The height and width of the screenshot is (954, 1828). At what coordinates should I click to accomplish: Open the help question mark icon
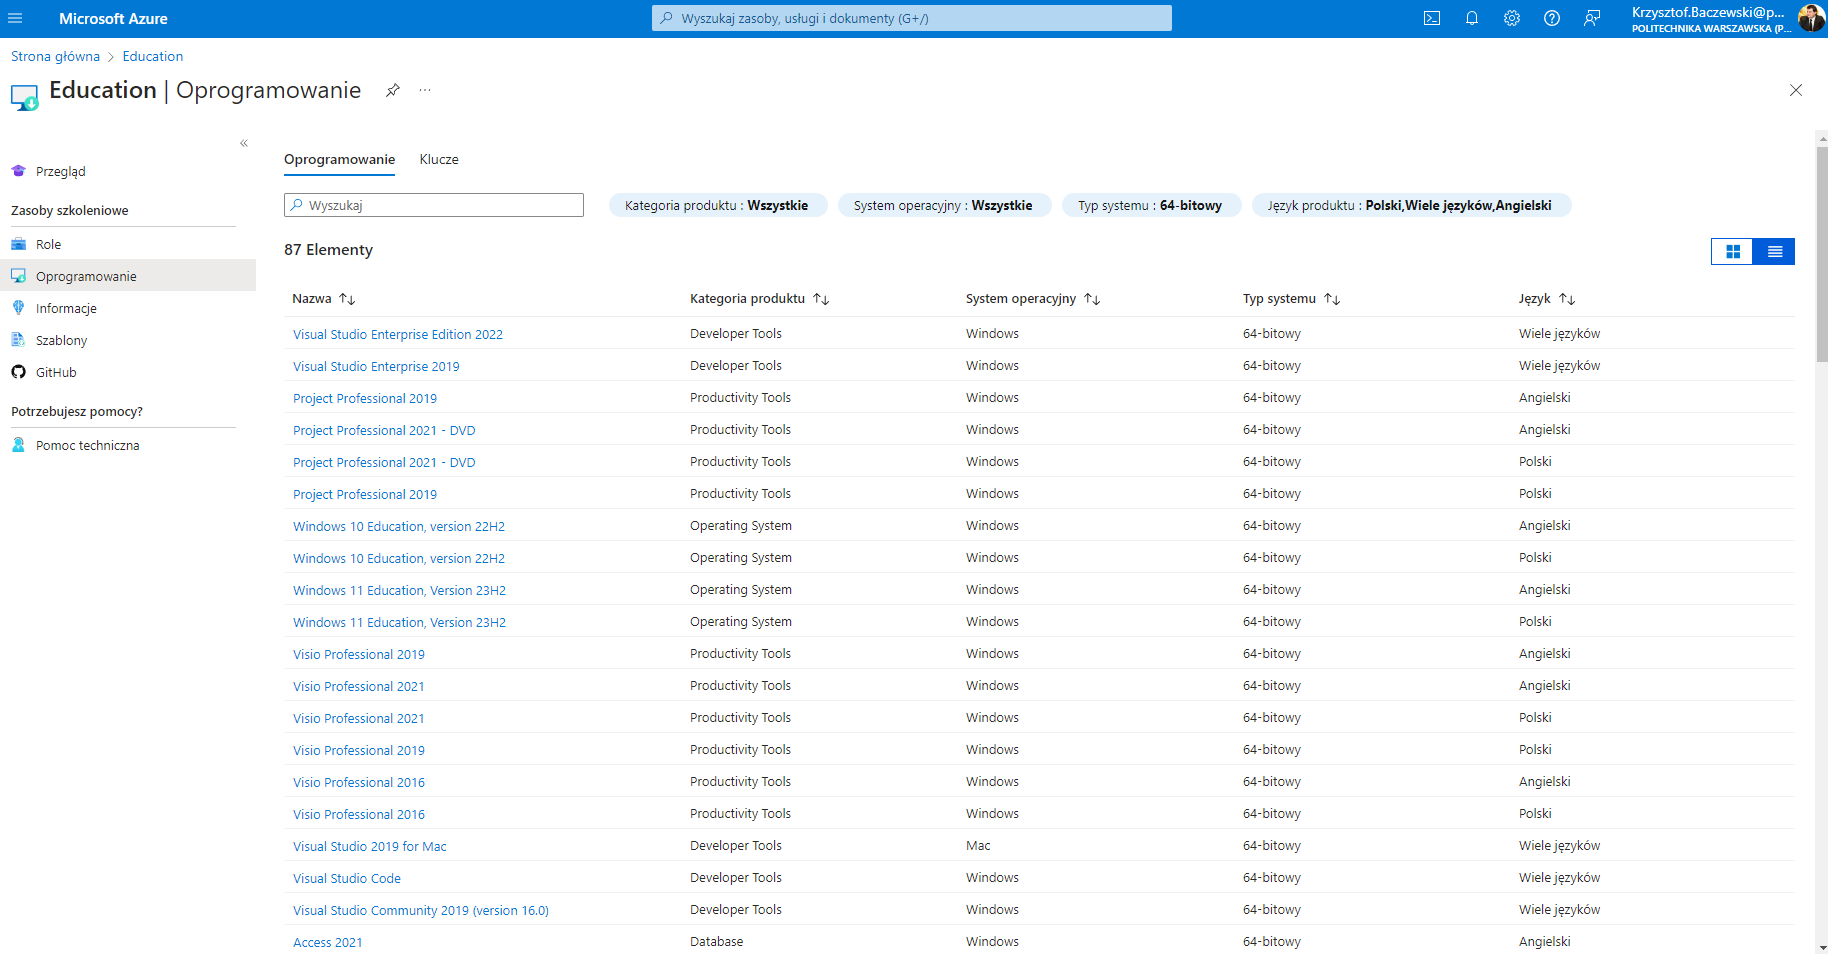1552,18
